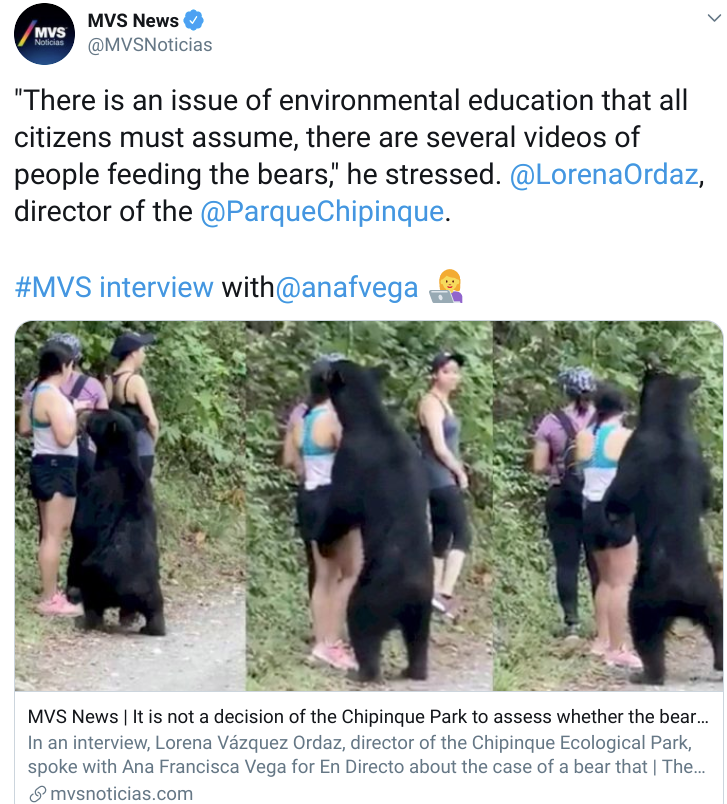Screen dimensions: 727x804
Task: Open the middle bear photo frame
Action: tap(369, 506)
